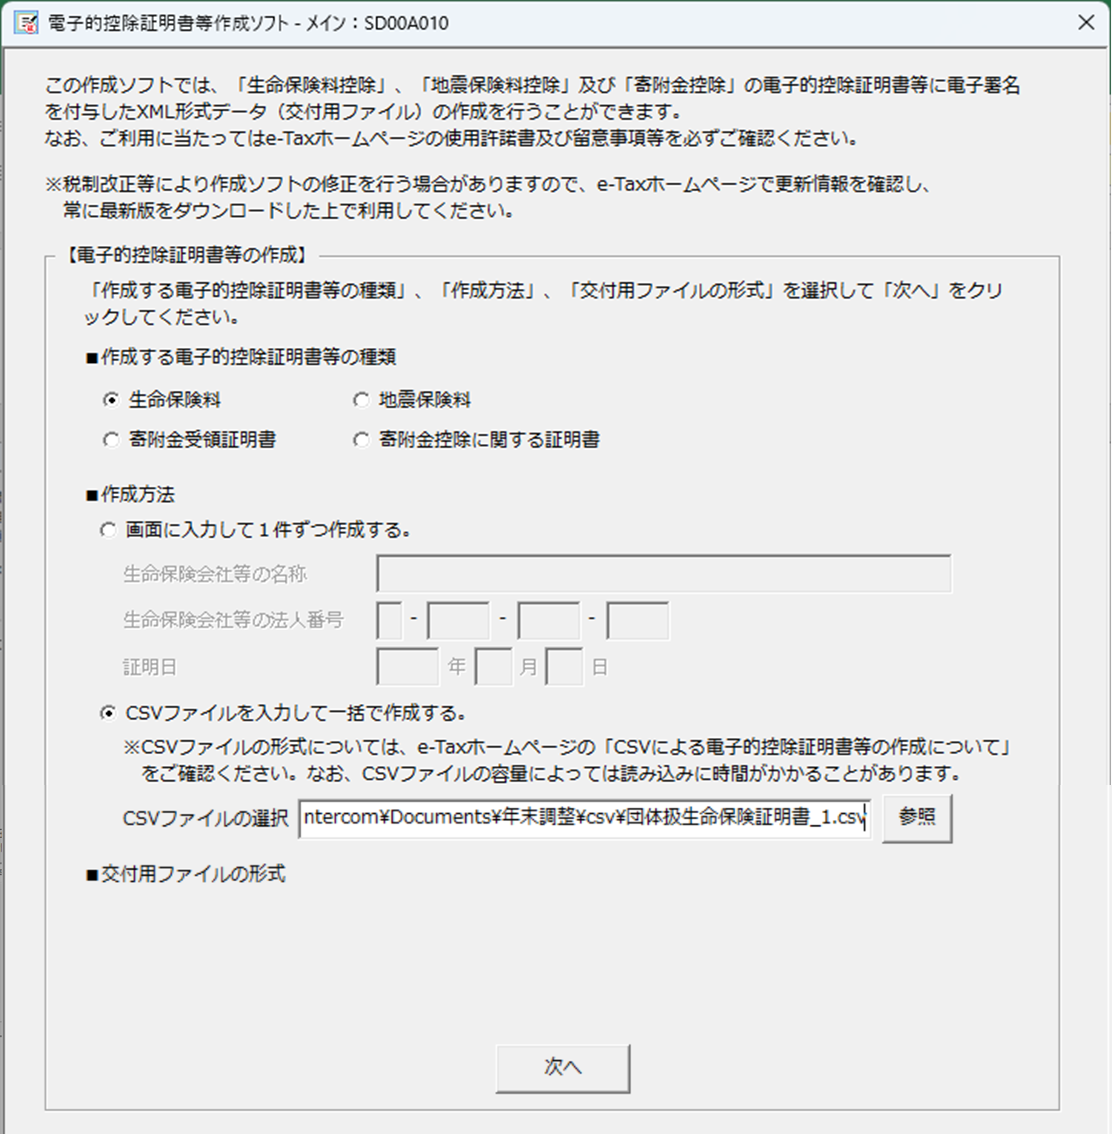Click the third 法人番号 input box
The height and width of the screenshot is (1134, 1112).
pos(548,621)
